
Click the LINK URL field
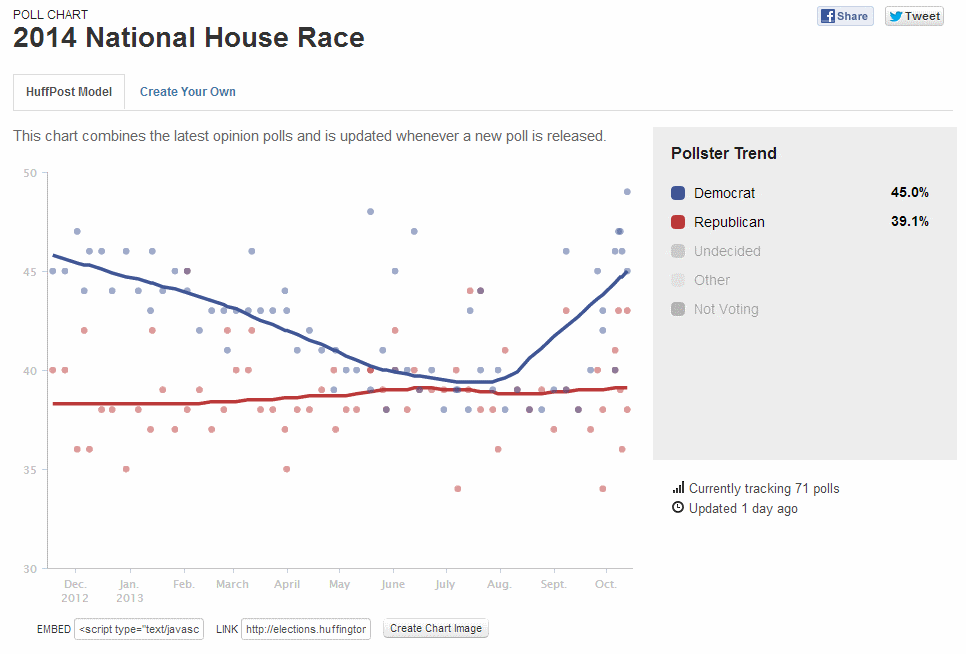(307, 629)
